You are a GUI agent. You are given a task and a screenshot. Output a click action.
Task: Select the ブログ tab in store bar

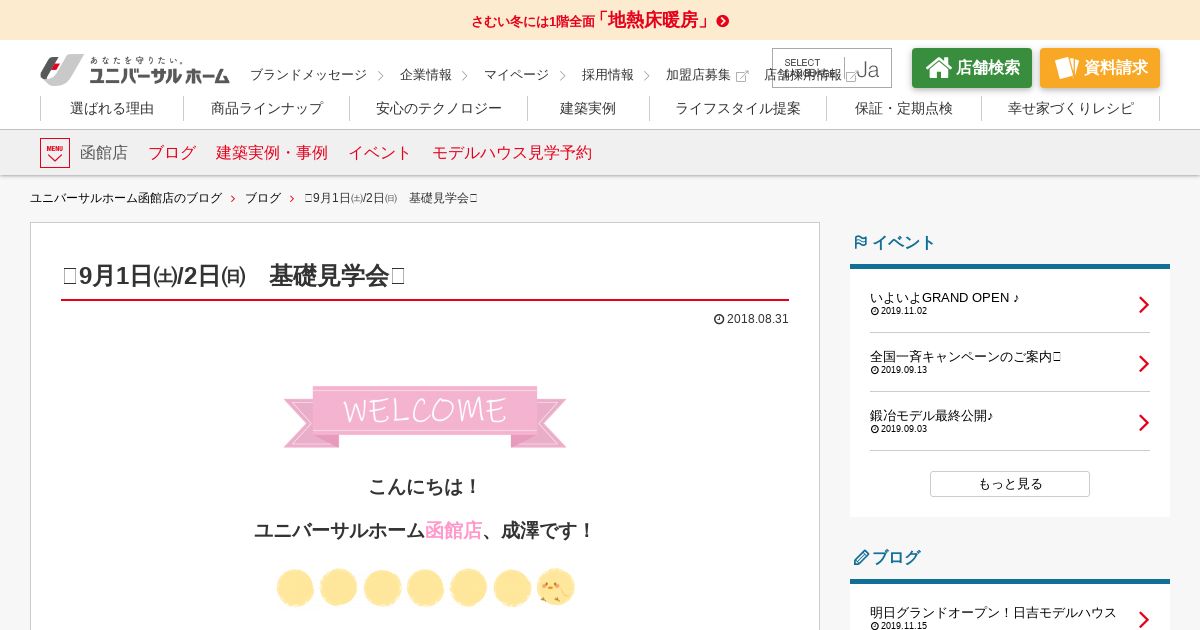(172, 153)
